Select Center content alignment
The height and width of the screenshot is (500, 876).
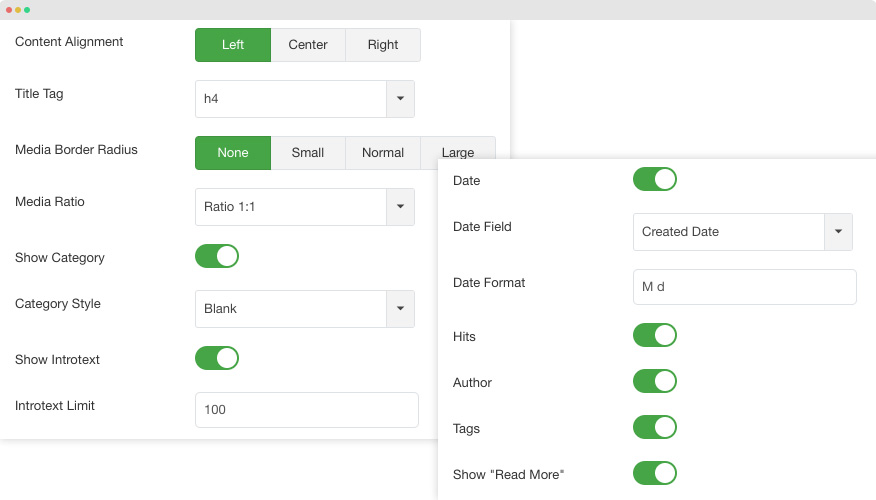pos(308,45)
